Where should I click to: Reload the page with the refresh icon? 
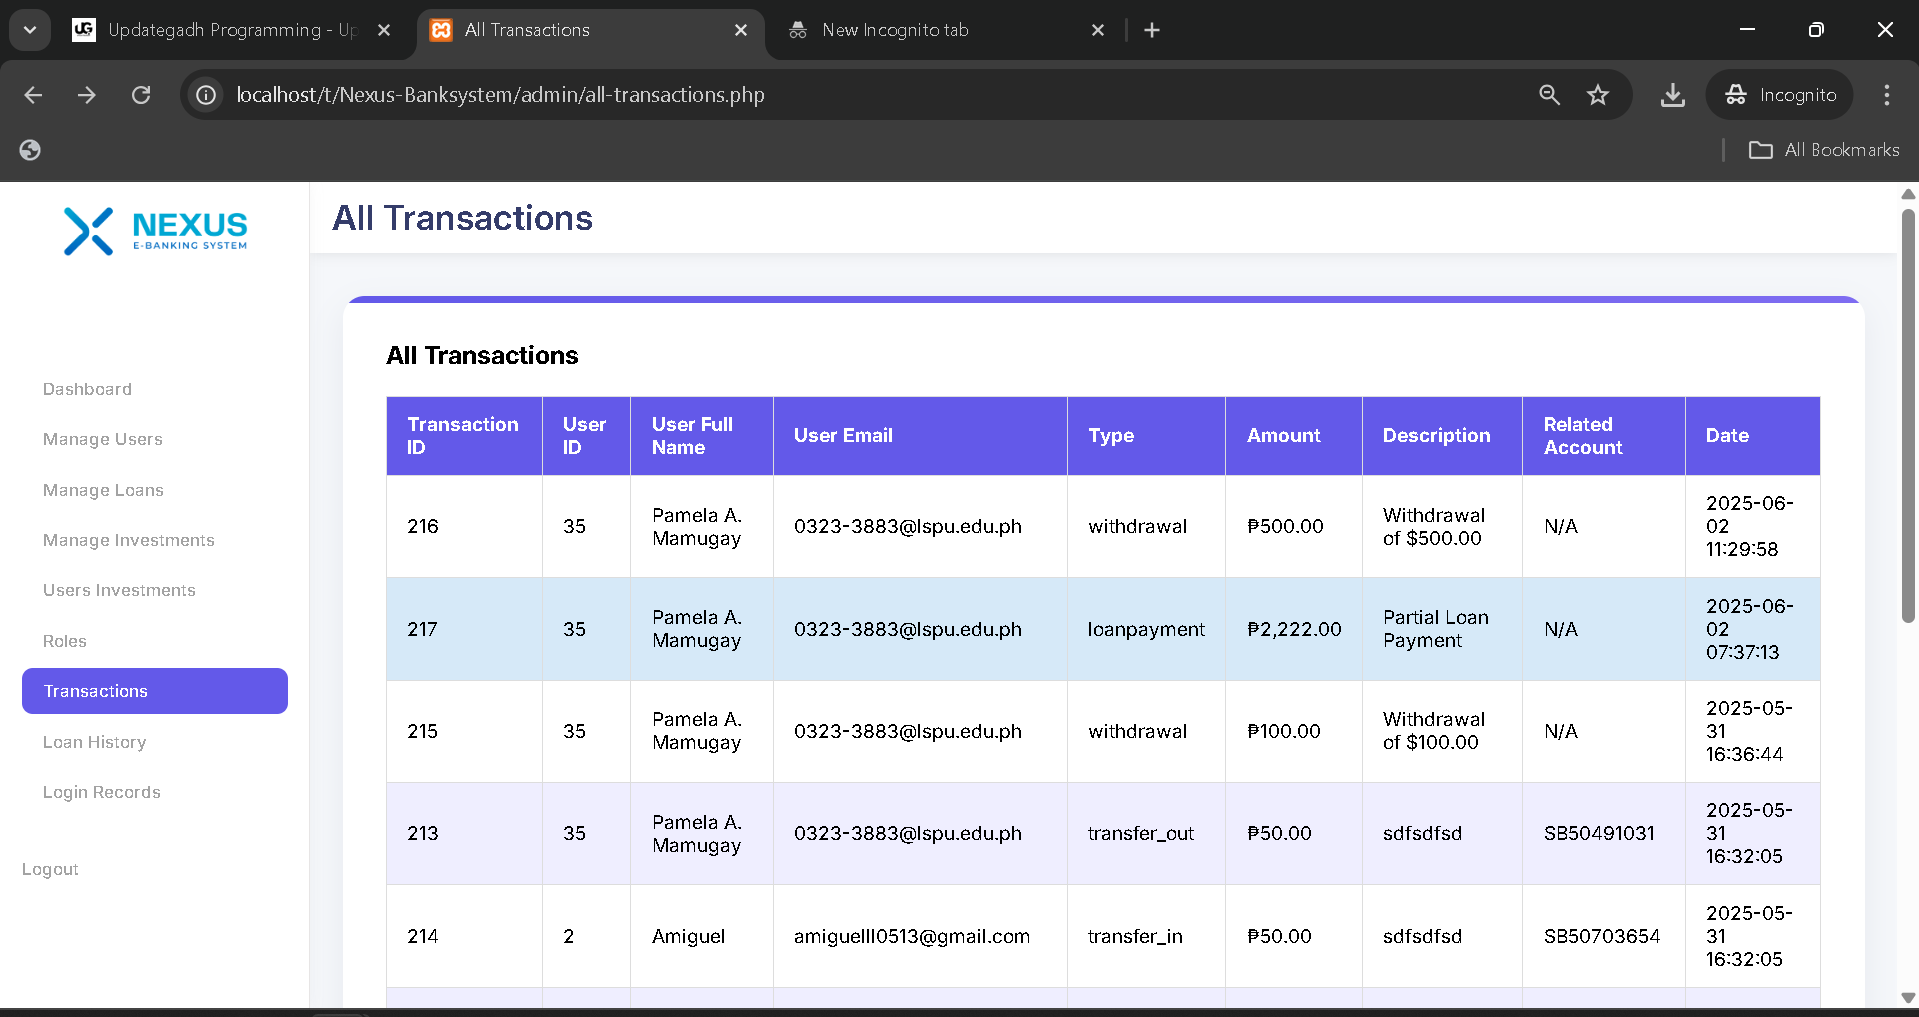pos(141,95)
